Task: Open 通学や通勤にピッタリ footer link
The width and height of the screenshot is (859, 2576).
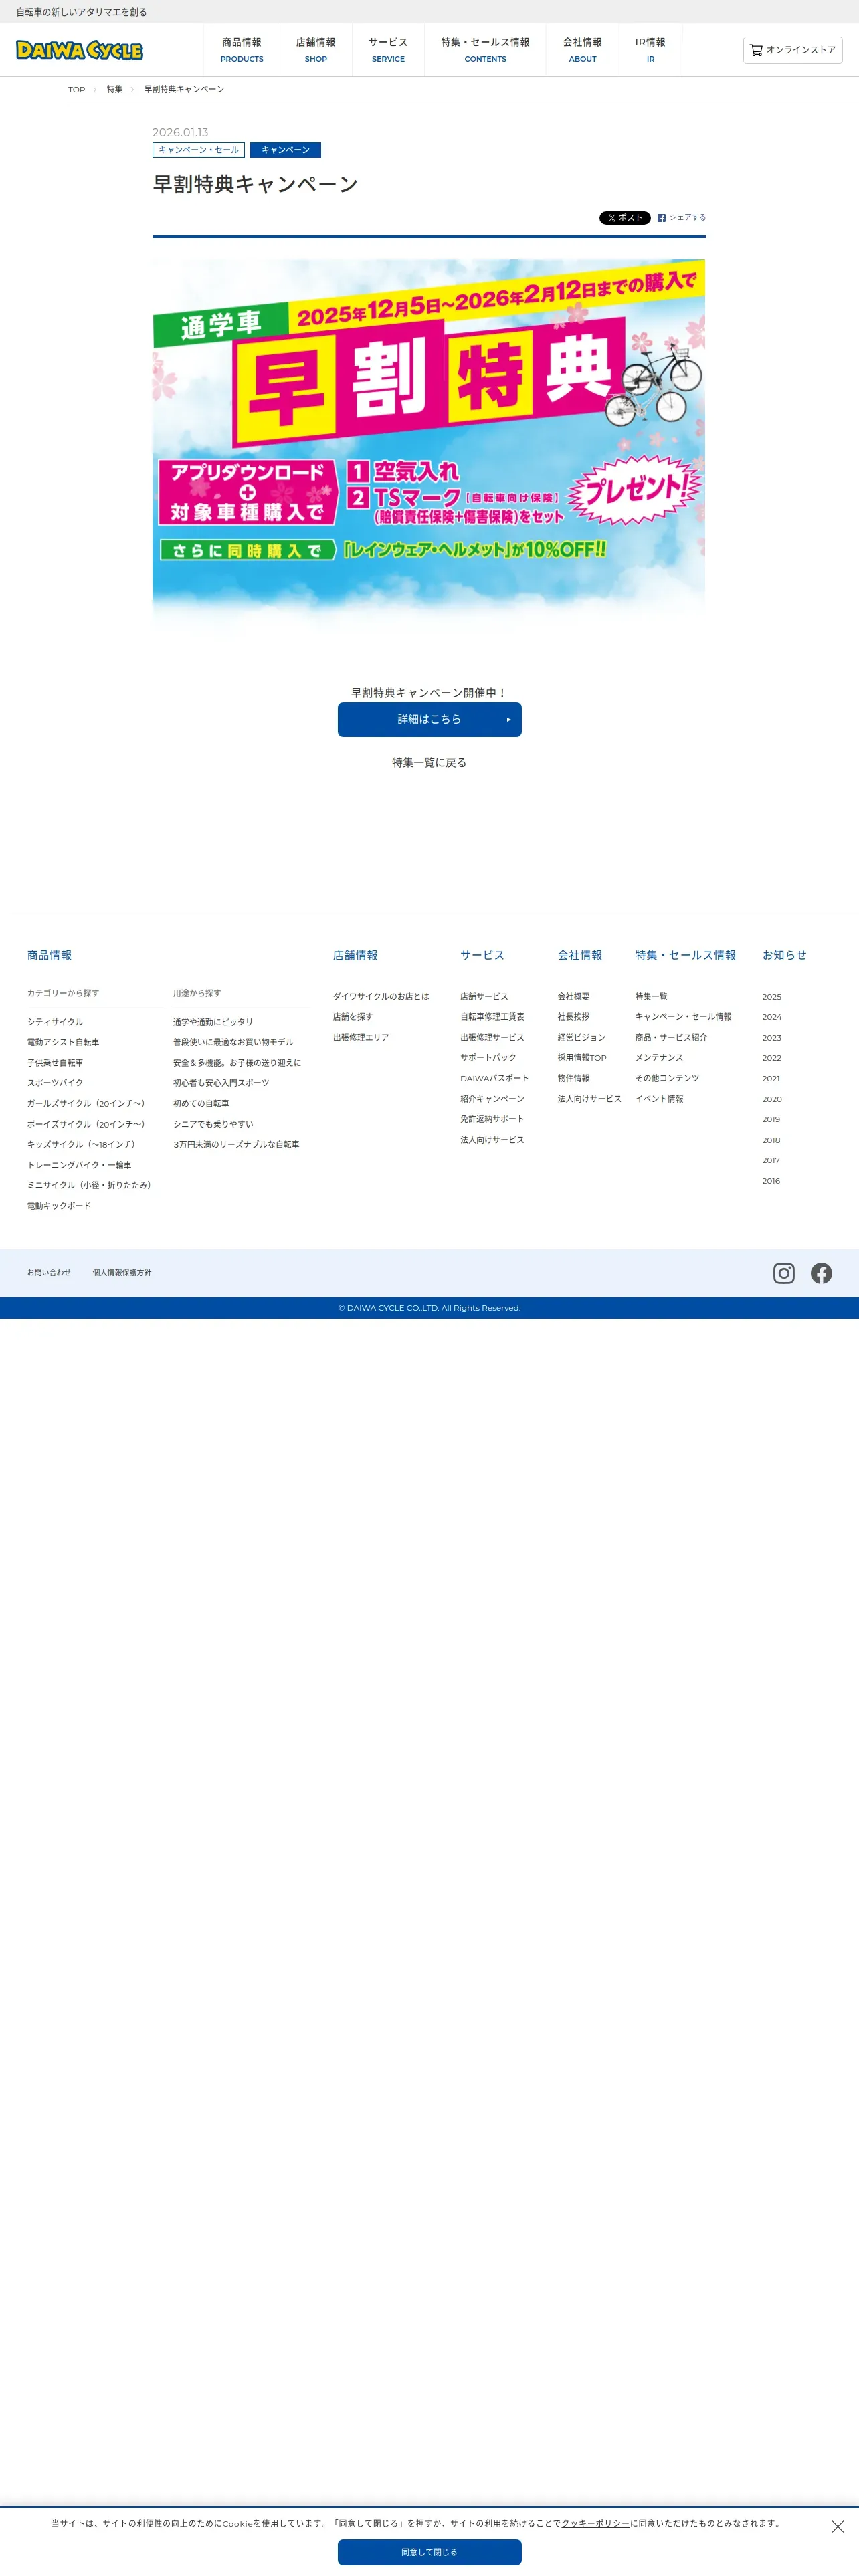Action: [213, 1022]
